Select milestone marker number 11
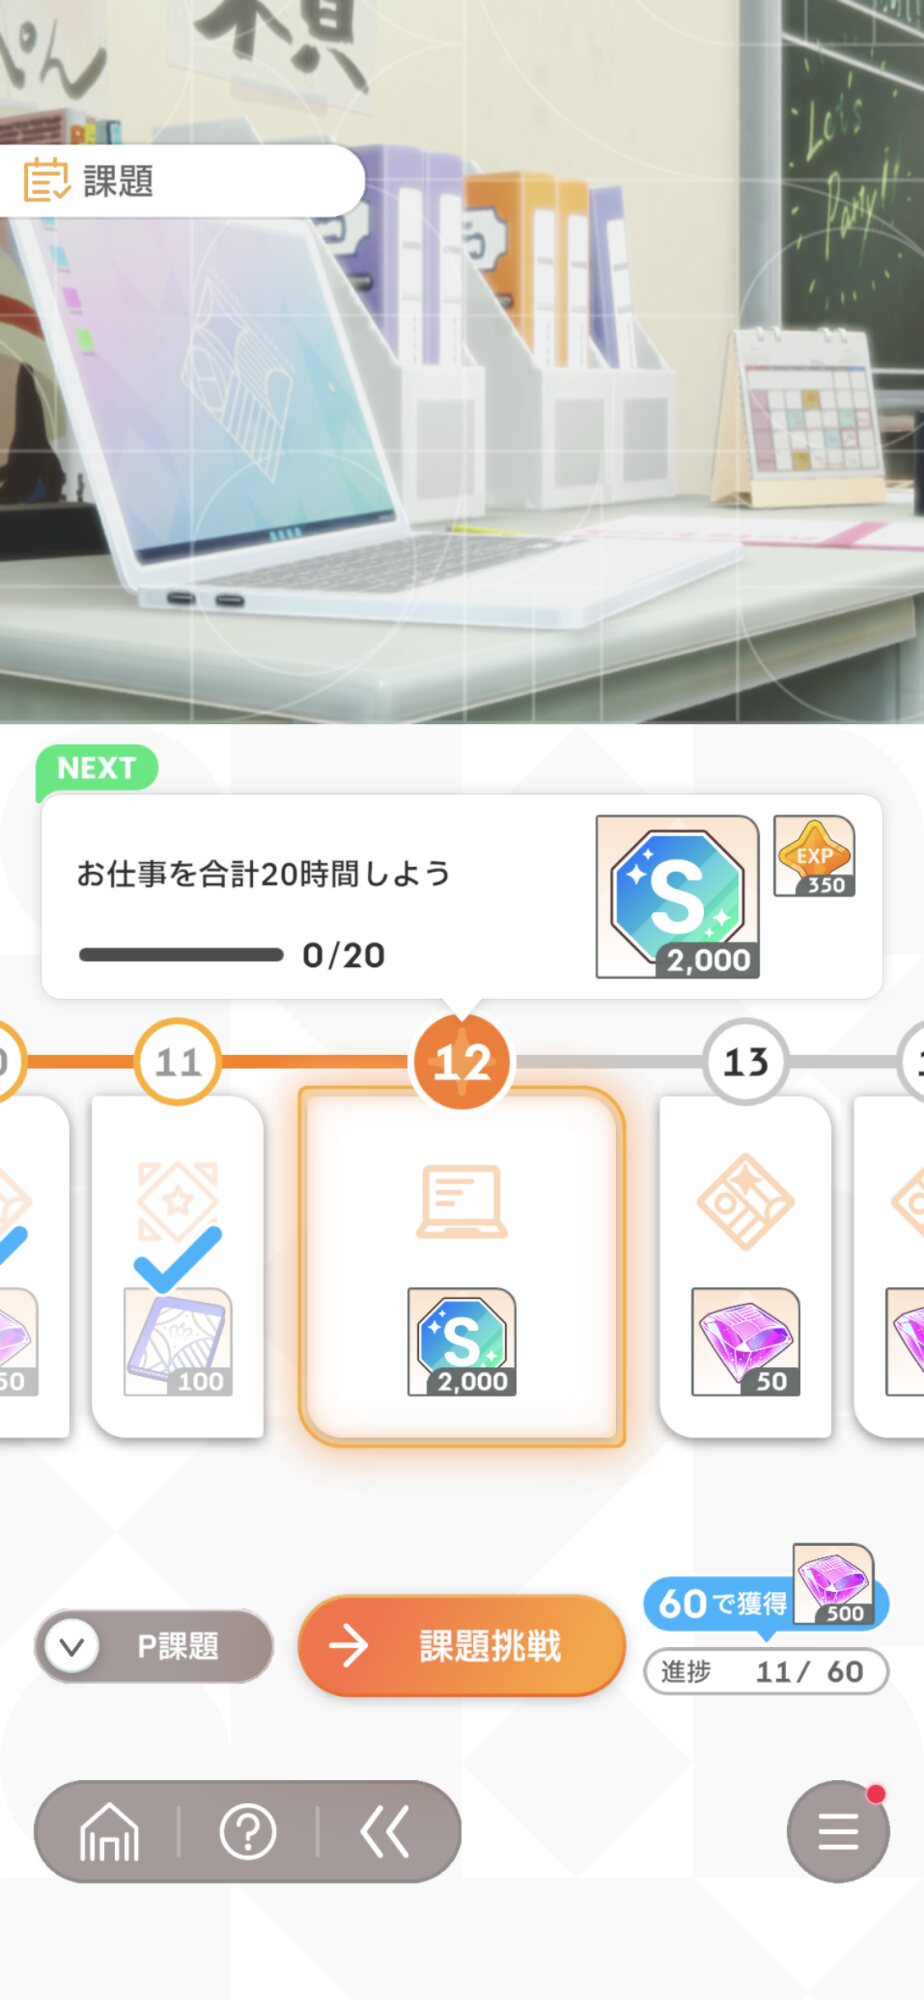Image resolution: width=924 pixels, height=2000 pixels. click(178, 1062)
